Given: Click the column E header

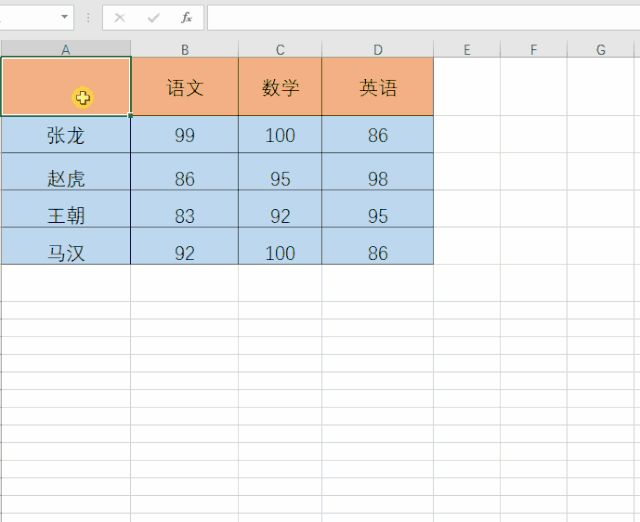Looking at the screenshot, I should click(467, 49).
